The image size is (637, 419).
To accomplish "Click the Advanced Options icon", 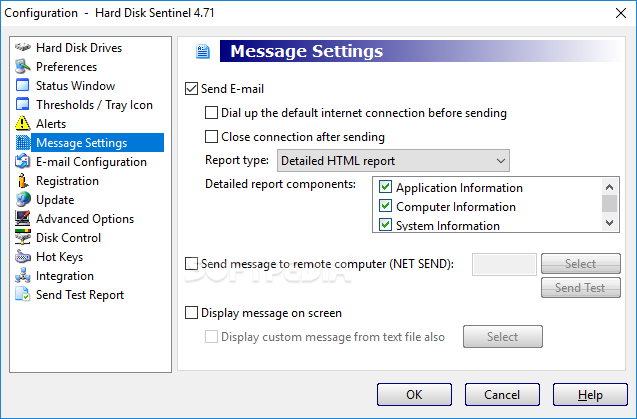I will click(23, 218).
